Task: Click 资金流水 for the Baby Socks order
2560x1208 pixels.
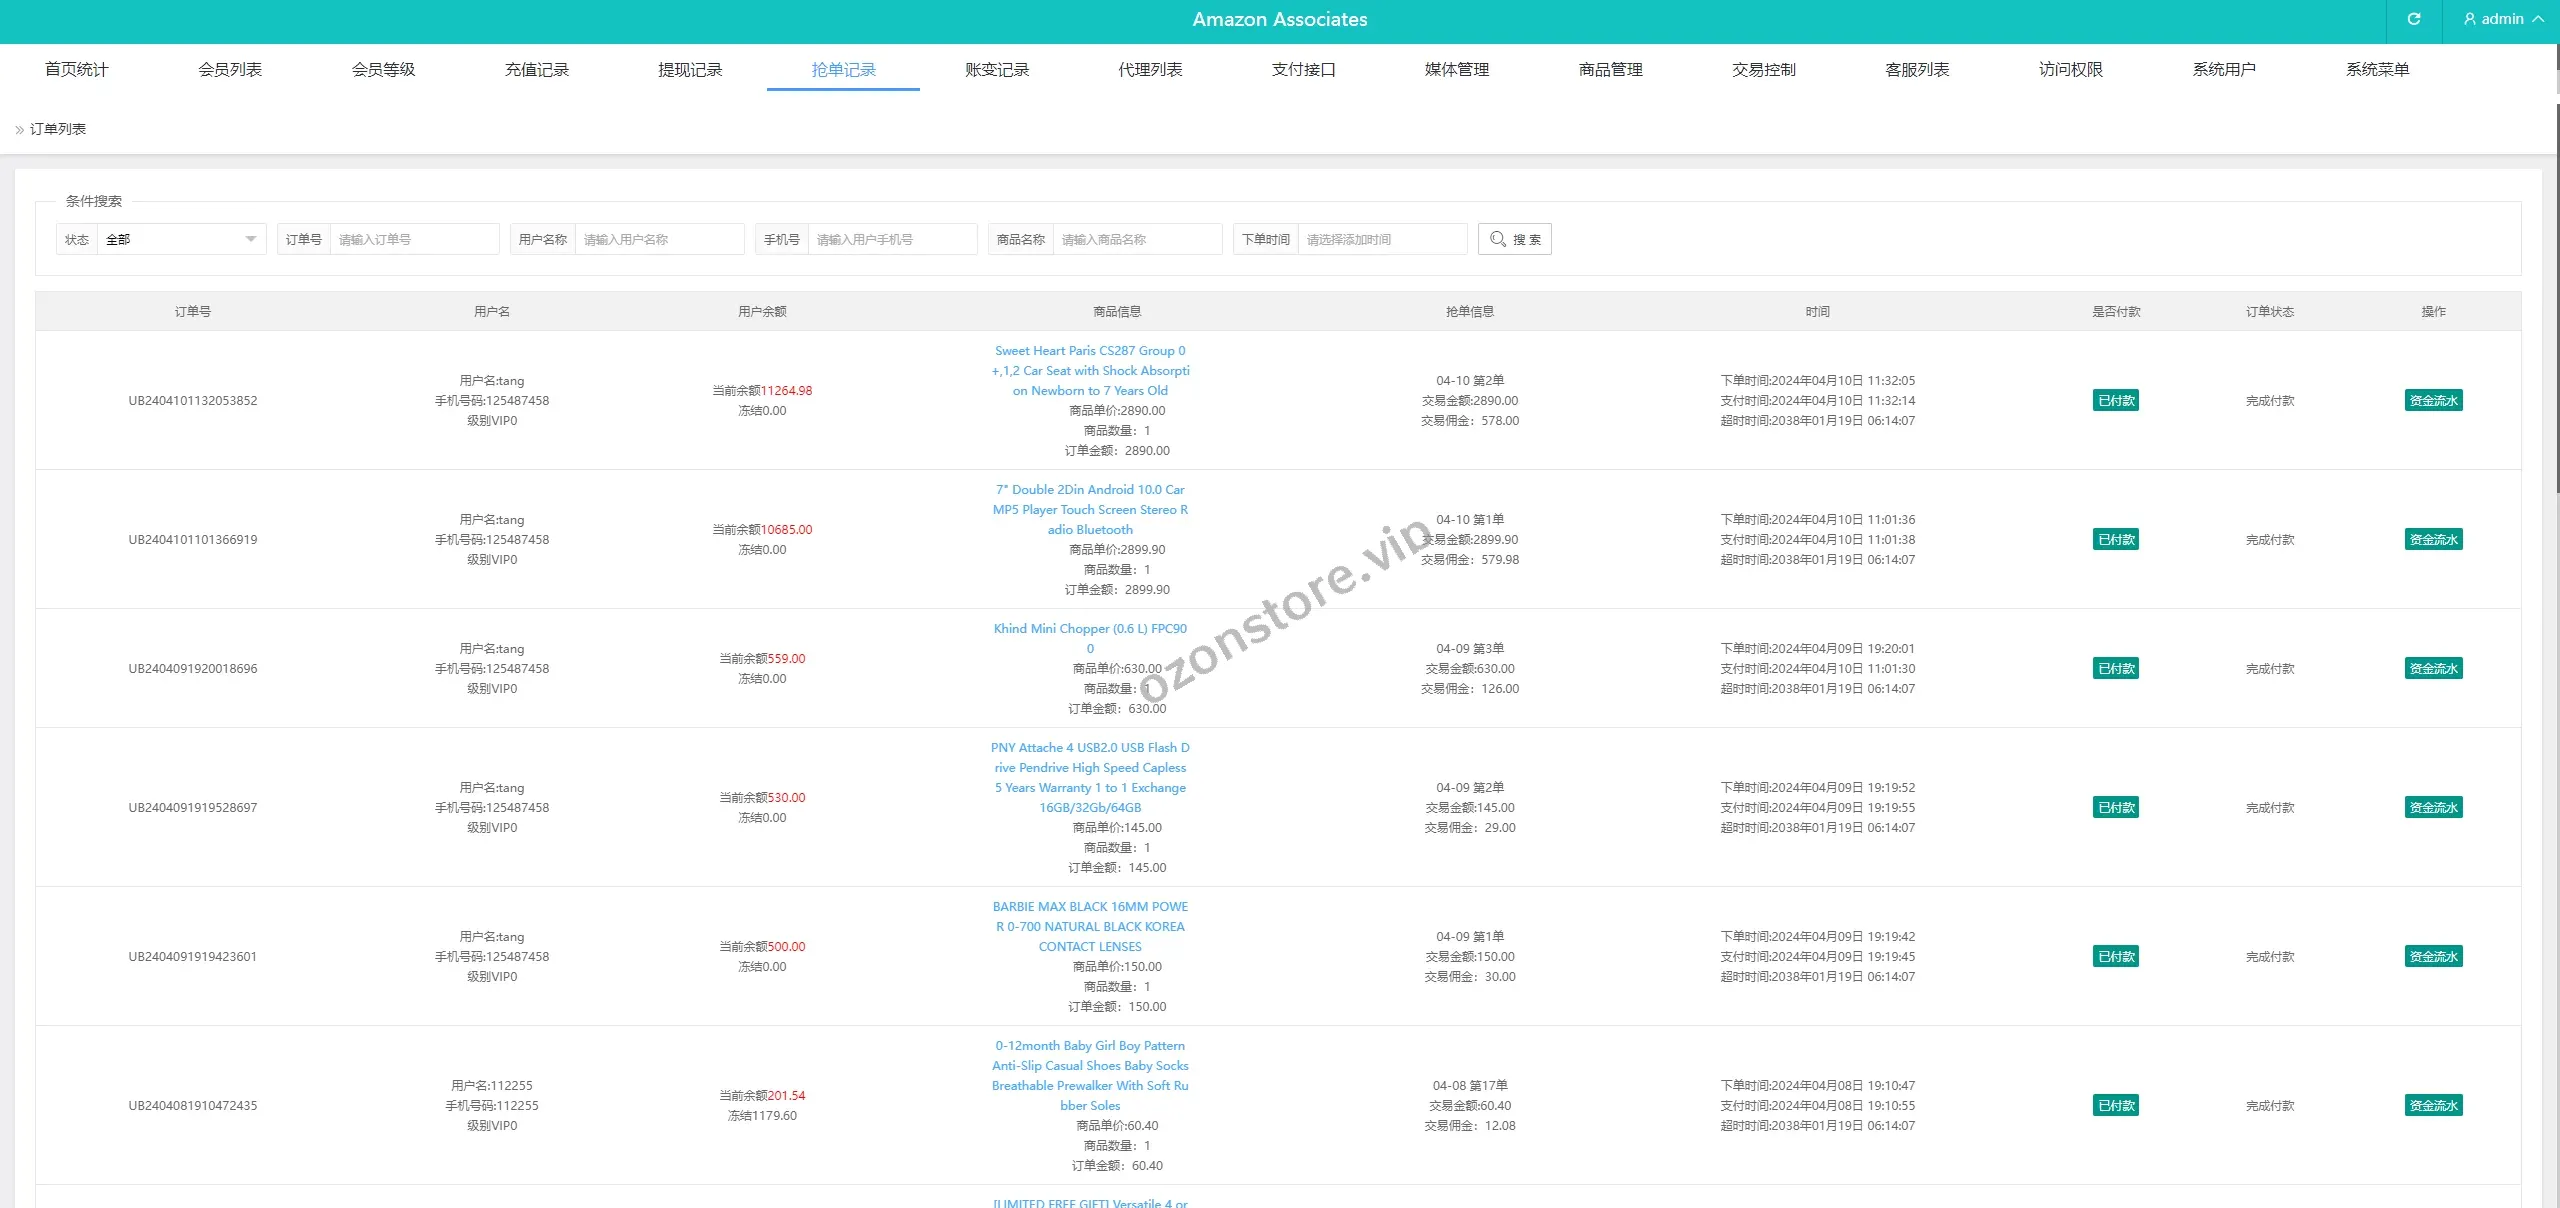Action: click(2433, 1106)
